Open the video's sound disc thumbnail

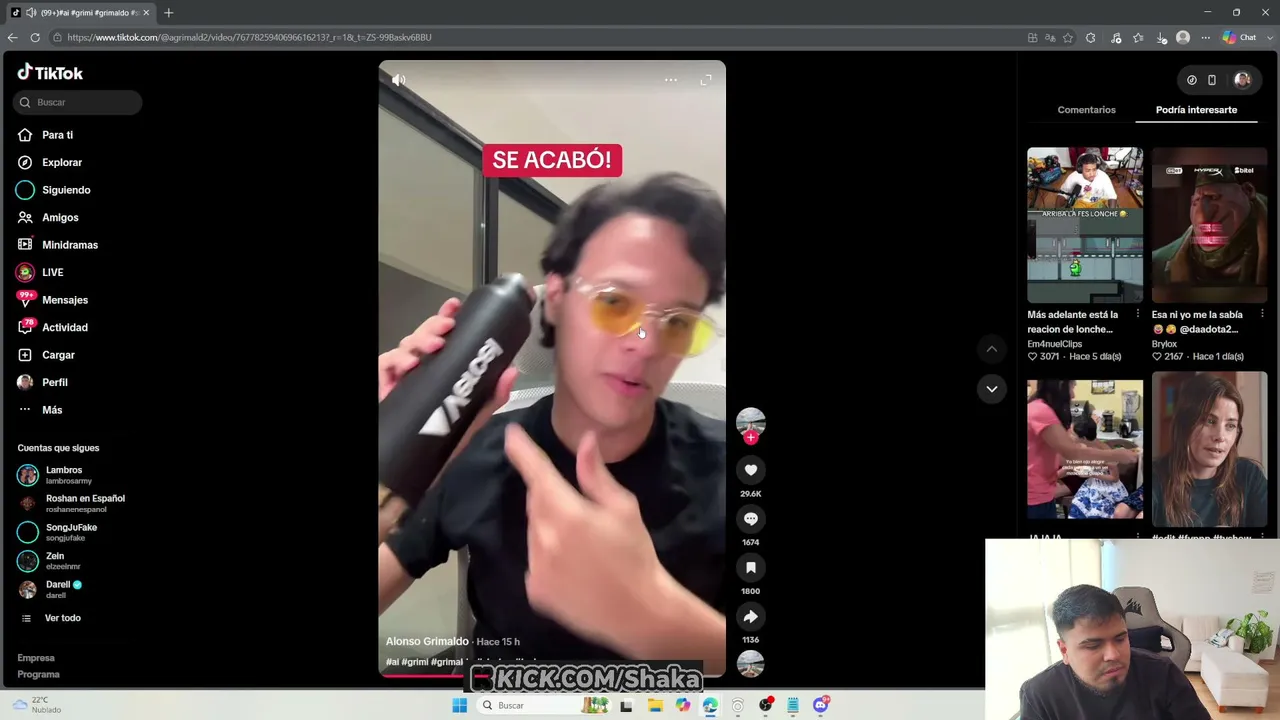point(751,663)
